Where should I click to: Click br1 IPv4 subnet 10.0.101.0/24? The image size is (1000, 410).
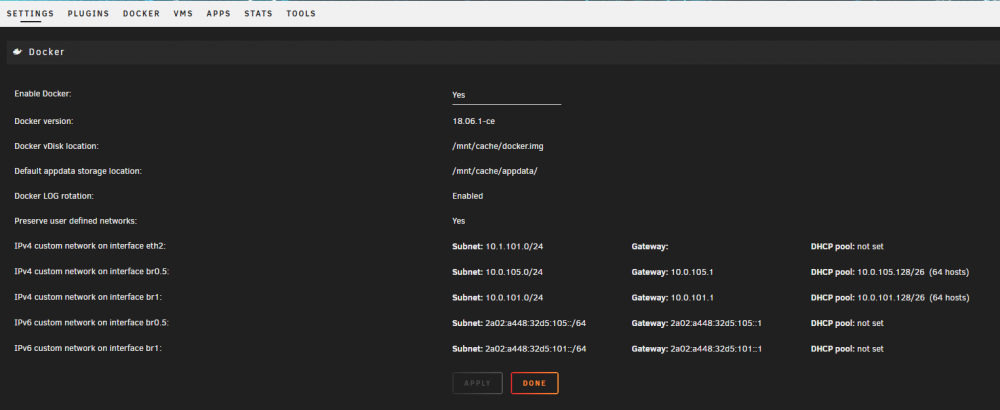pyautogui.click(x=514, y=297)
